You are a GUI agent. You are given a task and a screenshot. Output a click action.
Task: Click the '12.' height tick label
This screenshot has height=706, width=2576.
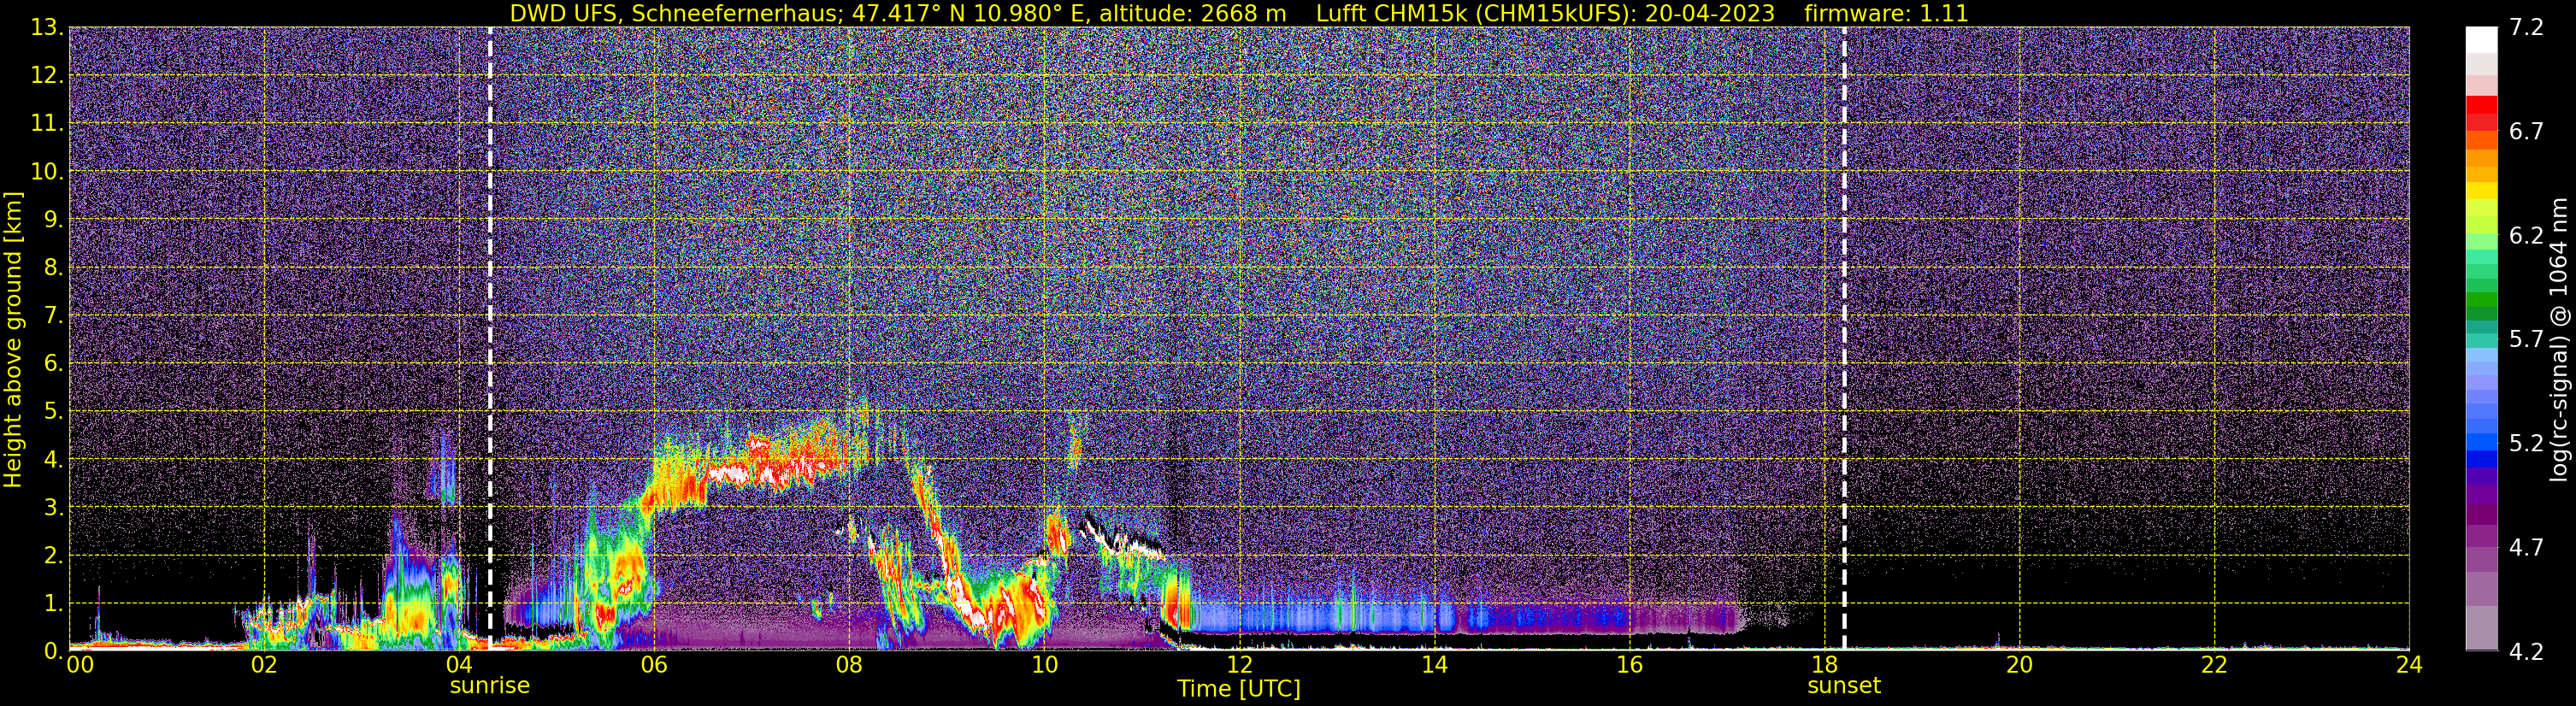46,76
